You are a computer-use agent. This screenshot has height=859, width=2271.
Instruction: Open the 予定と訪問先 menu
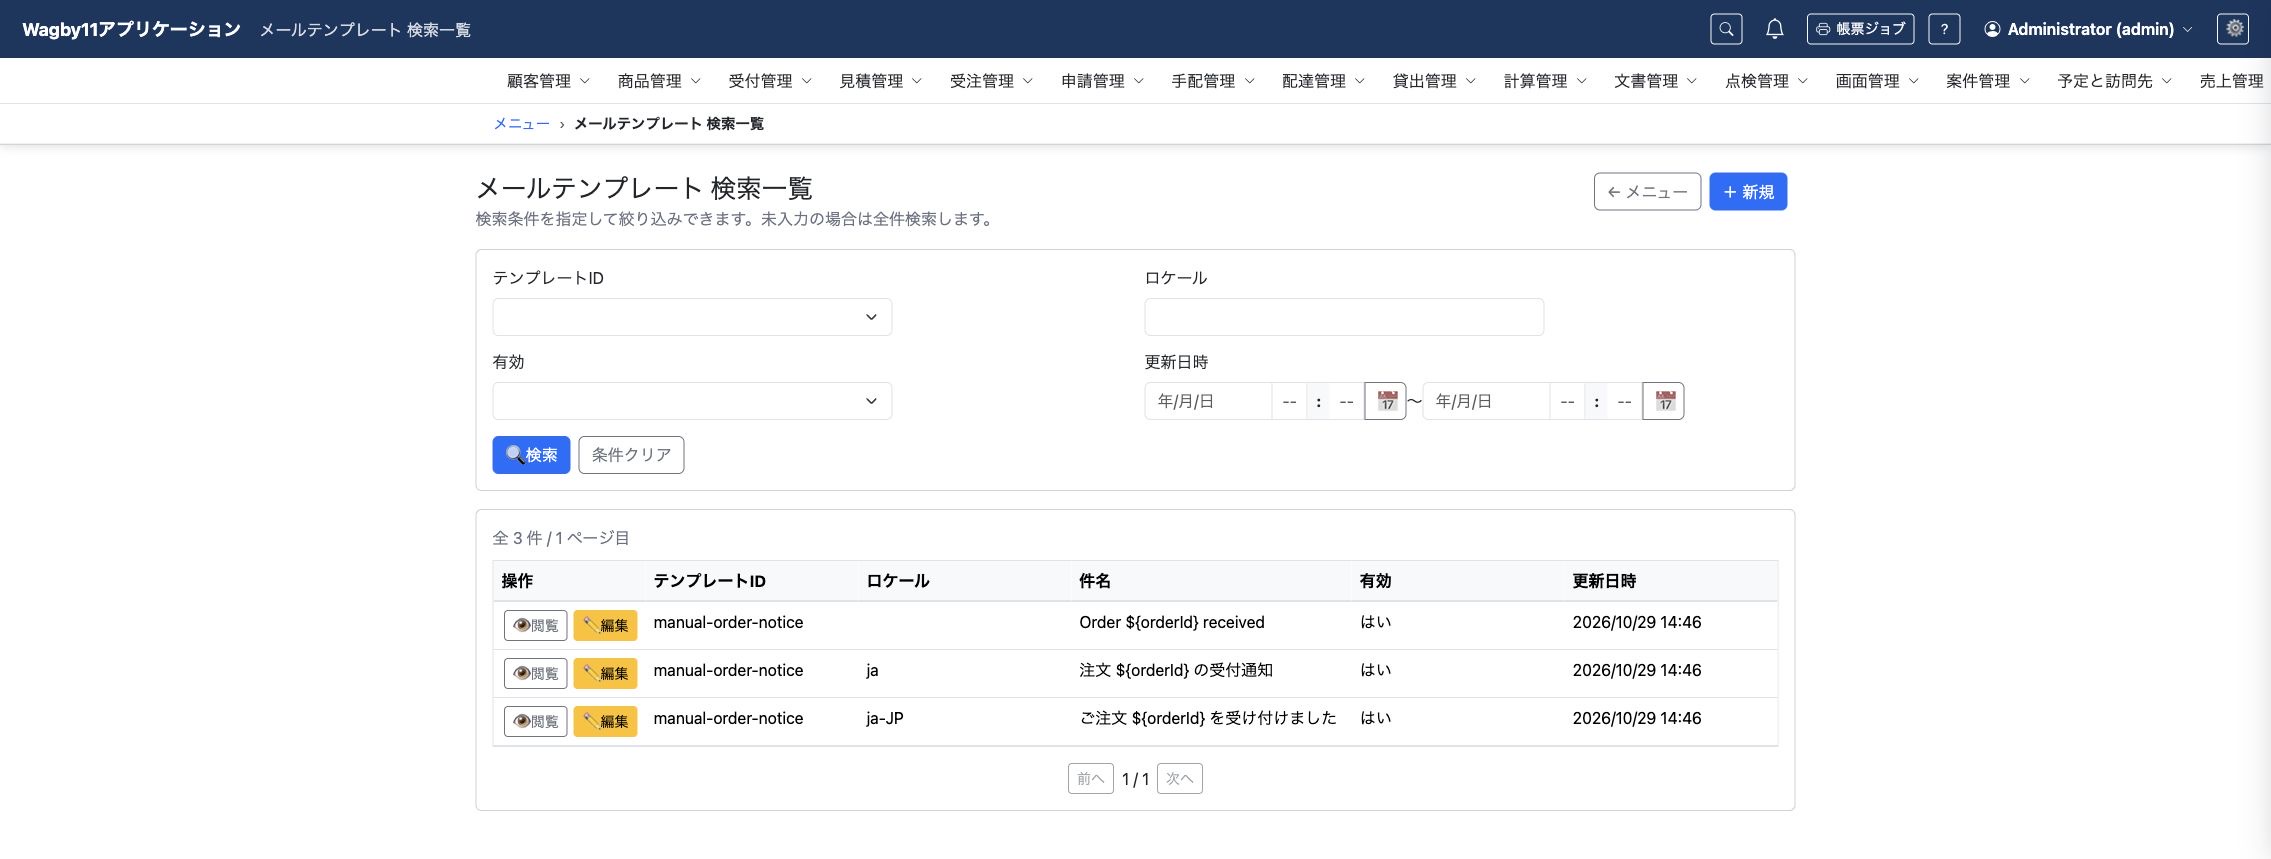tap(2115, 81)
